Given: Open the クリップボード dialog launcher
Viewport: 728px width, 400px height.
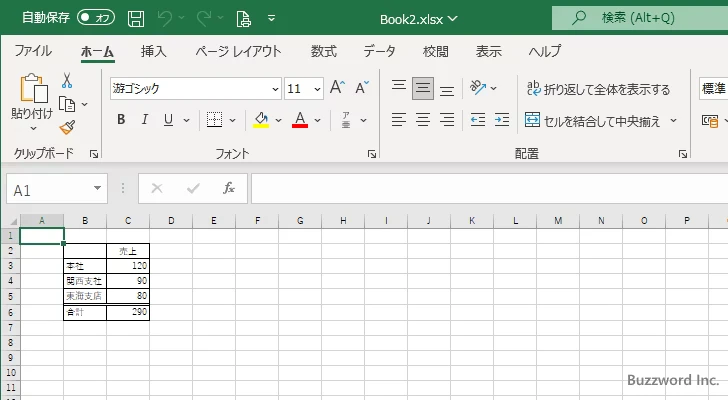Looking at the screenshot, I should pyautogui.click(x=94, y=154).
